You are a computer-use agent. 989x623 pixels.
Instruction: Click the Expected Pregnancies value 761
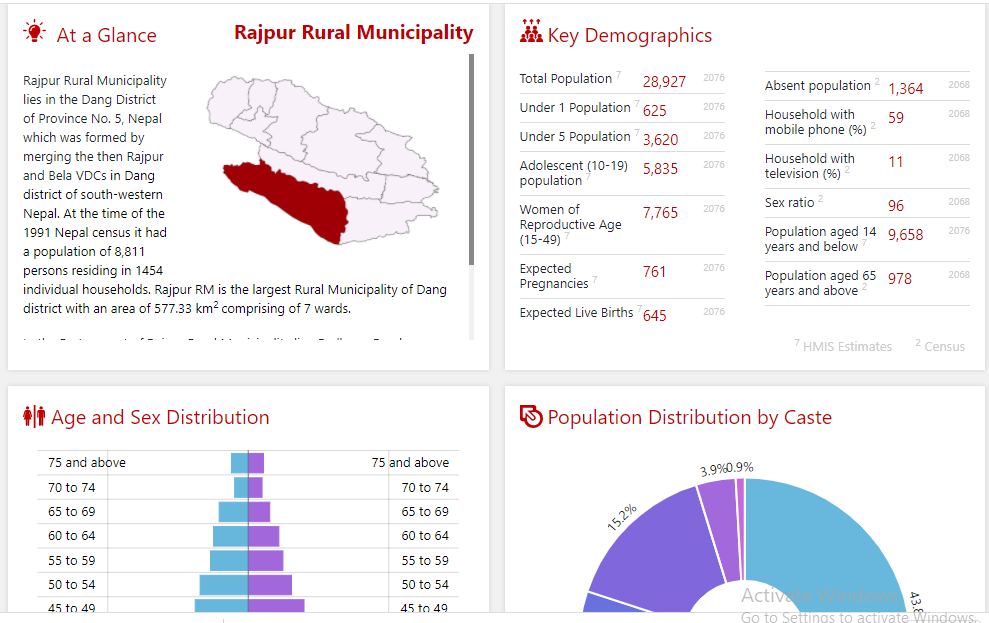[655, 272]
